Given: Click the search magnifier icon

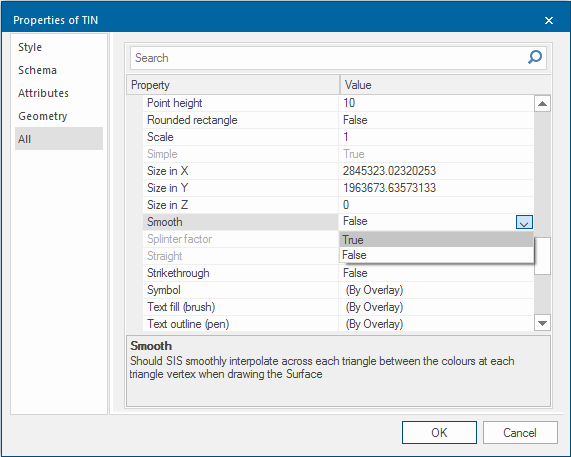Looking at the screenshot, I should tap(535, 57).
